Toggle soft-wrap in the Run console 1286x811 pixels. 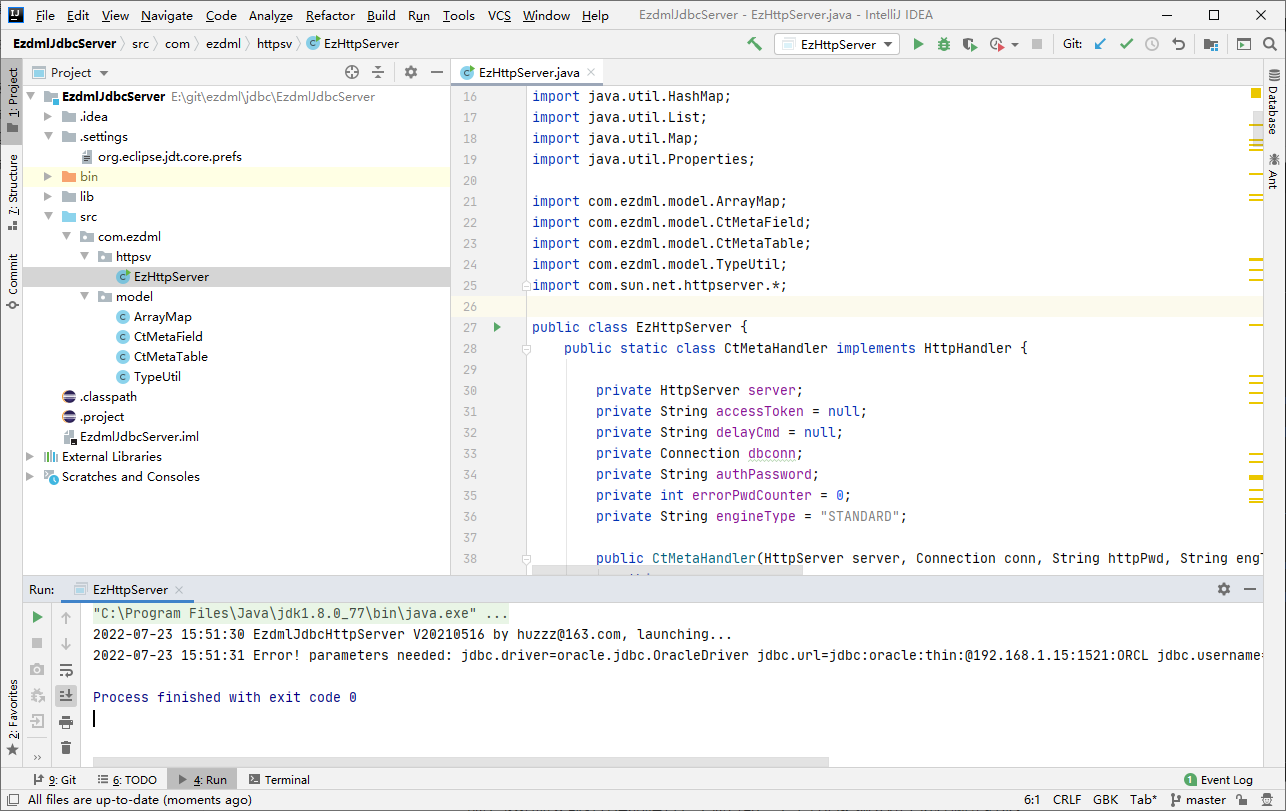[66, 670]
